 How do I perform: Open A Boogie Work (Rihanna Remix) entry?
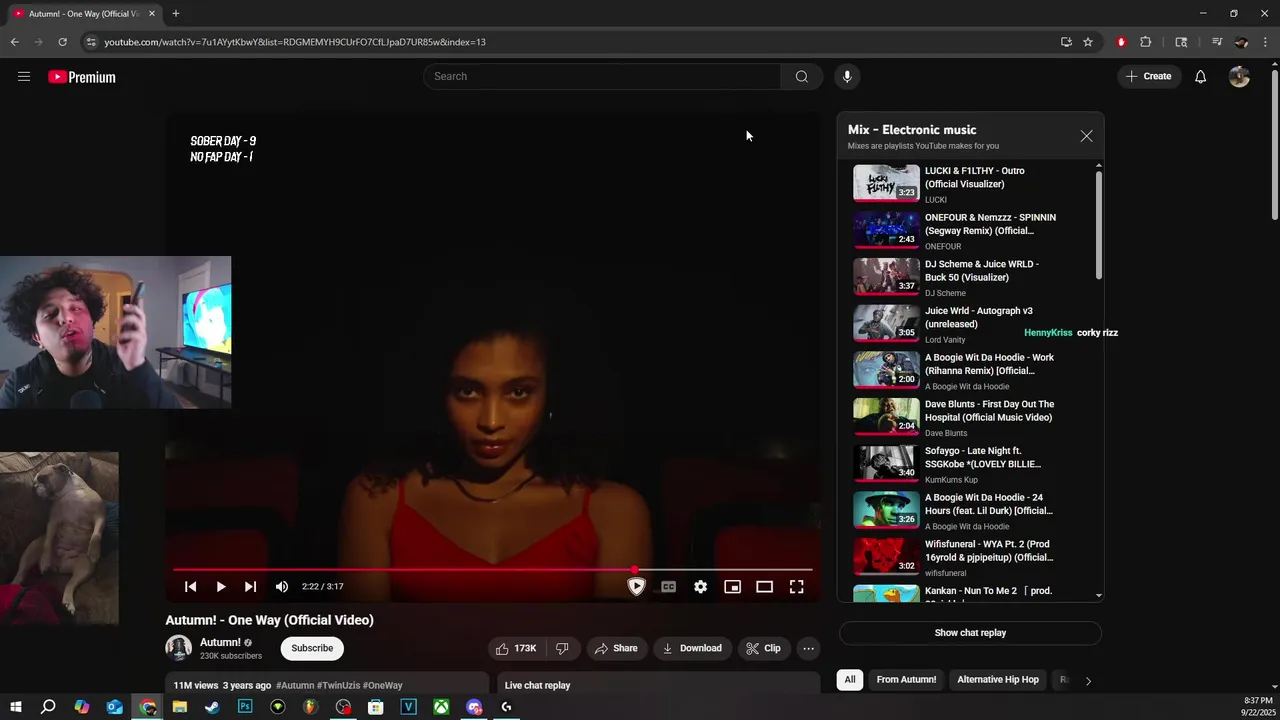[x=970, y=371]
